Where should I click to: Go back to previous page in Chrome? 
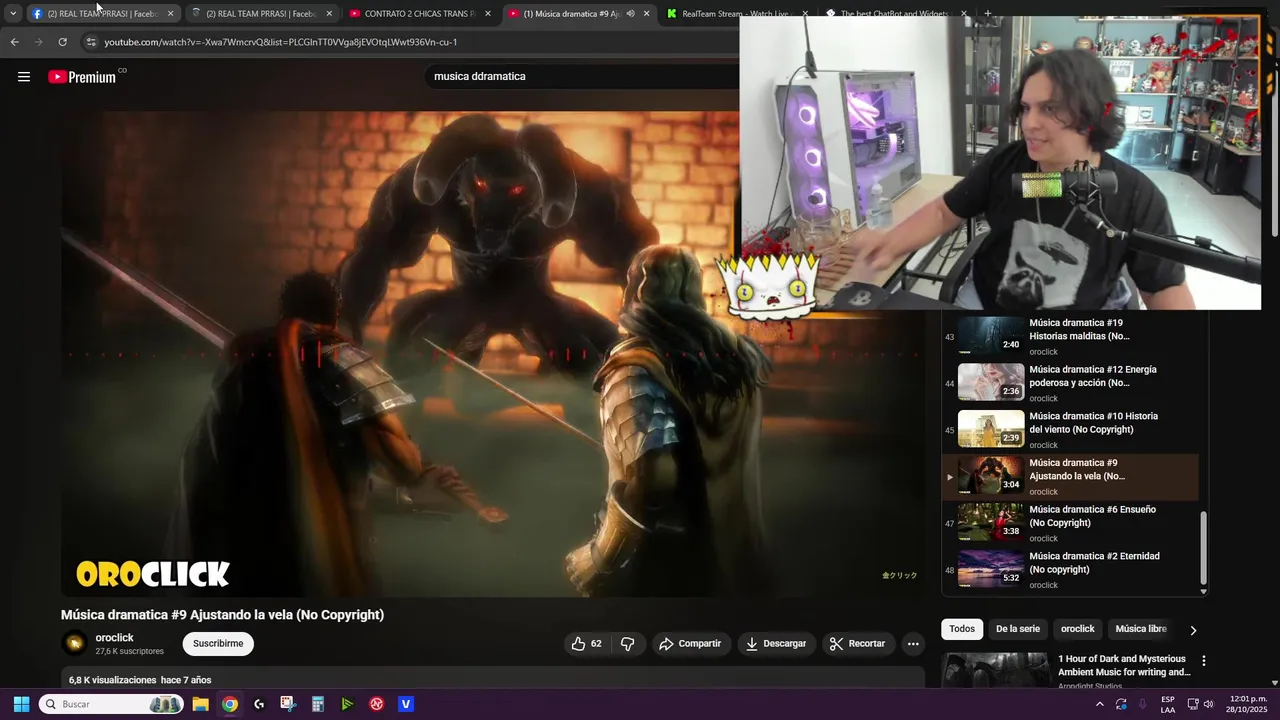[14, 42]
